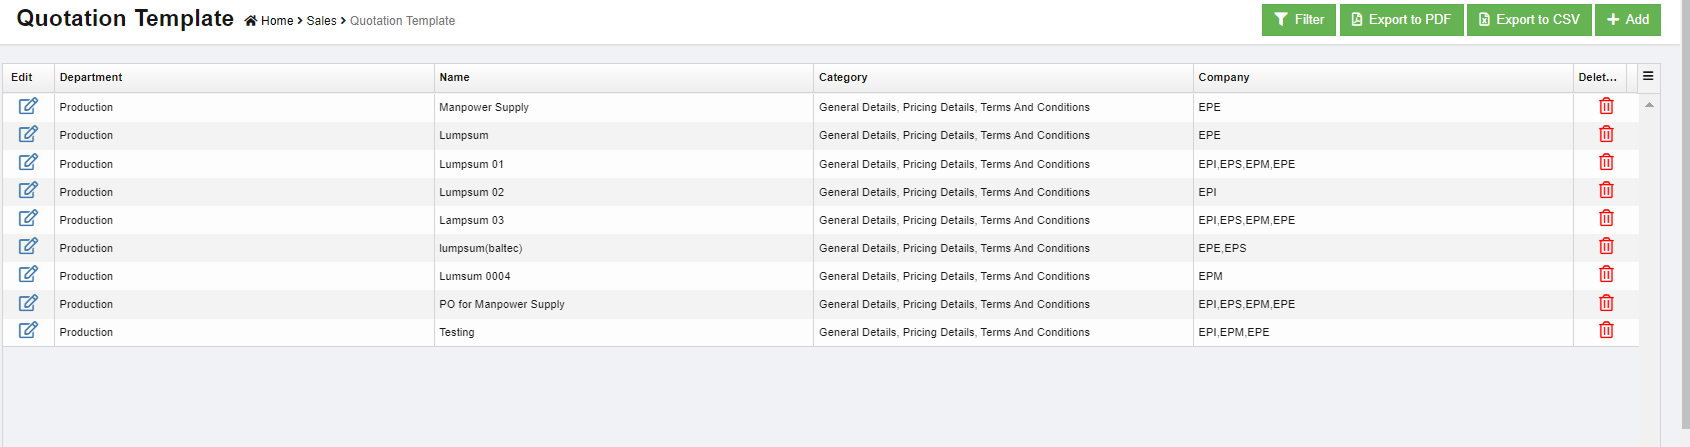
Task: Edit the lumpsum(baltec) template
Action: pos(28,246)
